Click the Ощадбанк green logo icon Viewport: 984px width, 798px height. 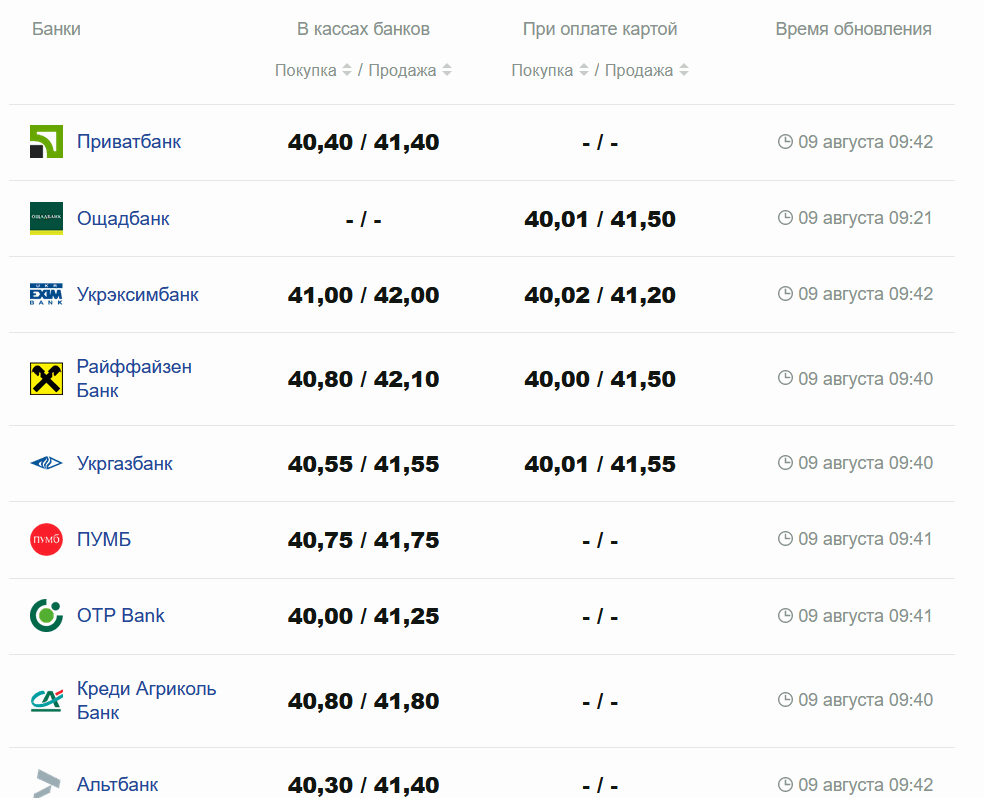point(46,218)
